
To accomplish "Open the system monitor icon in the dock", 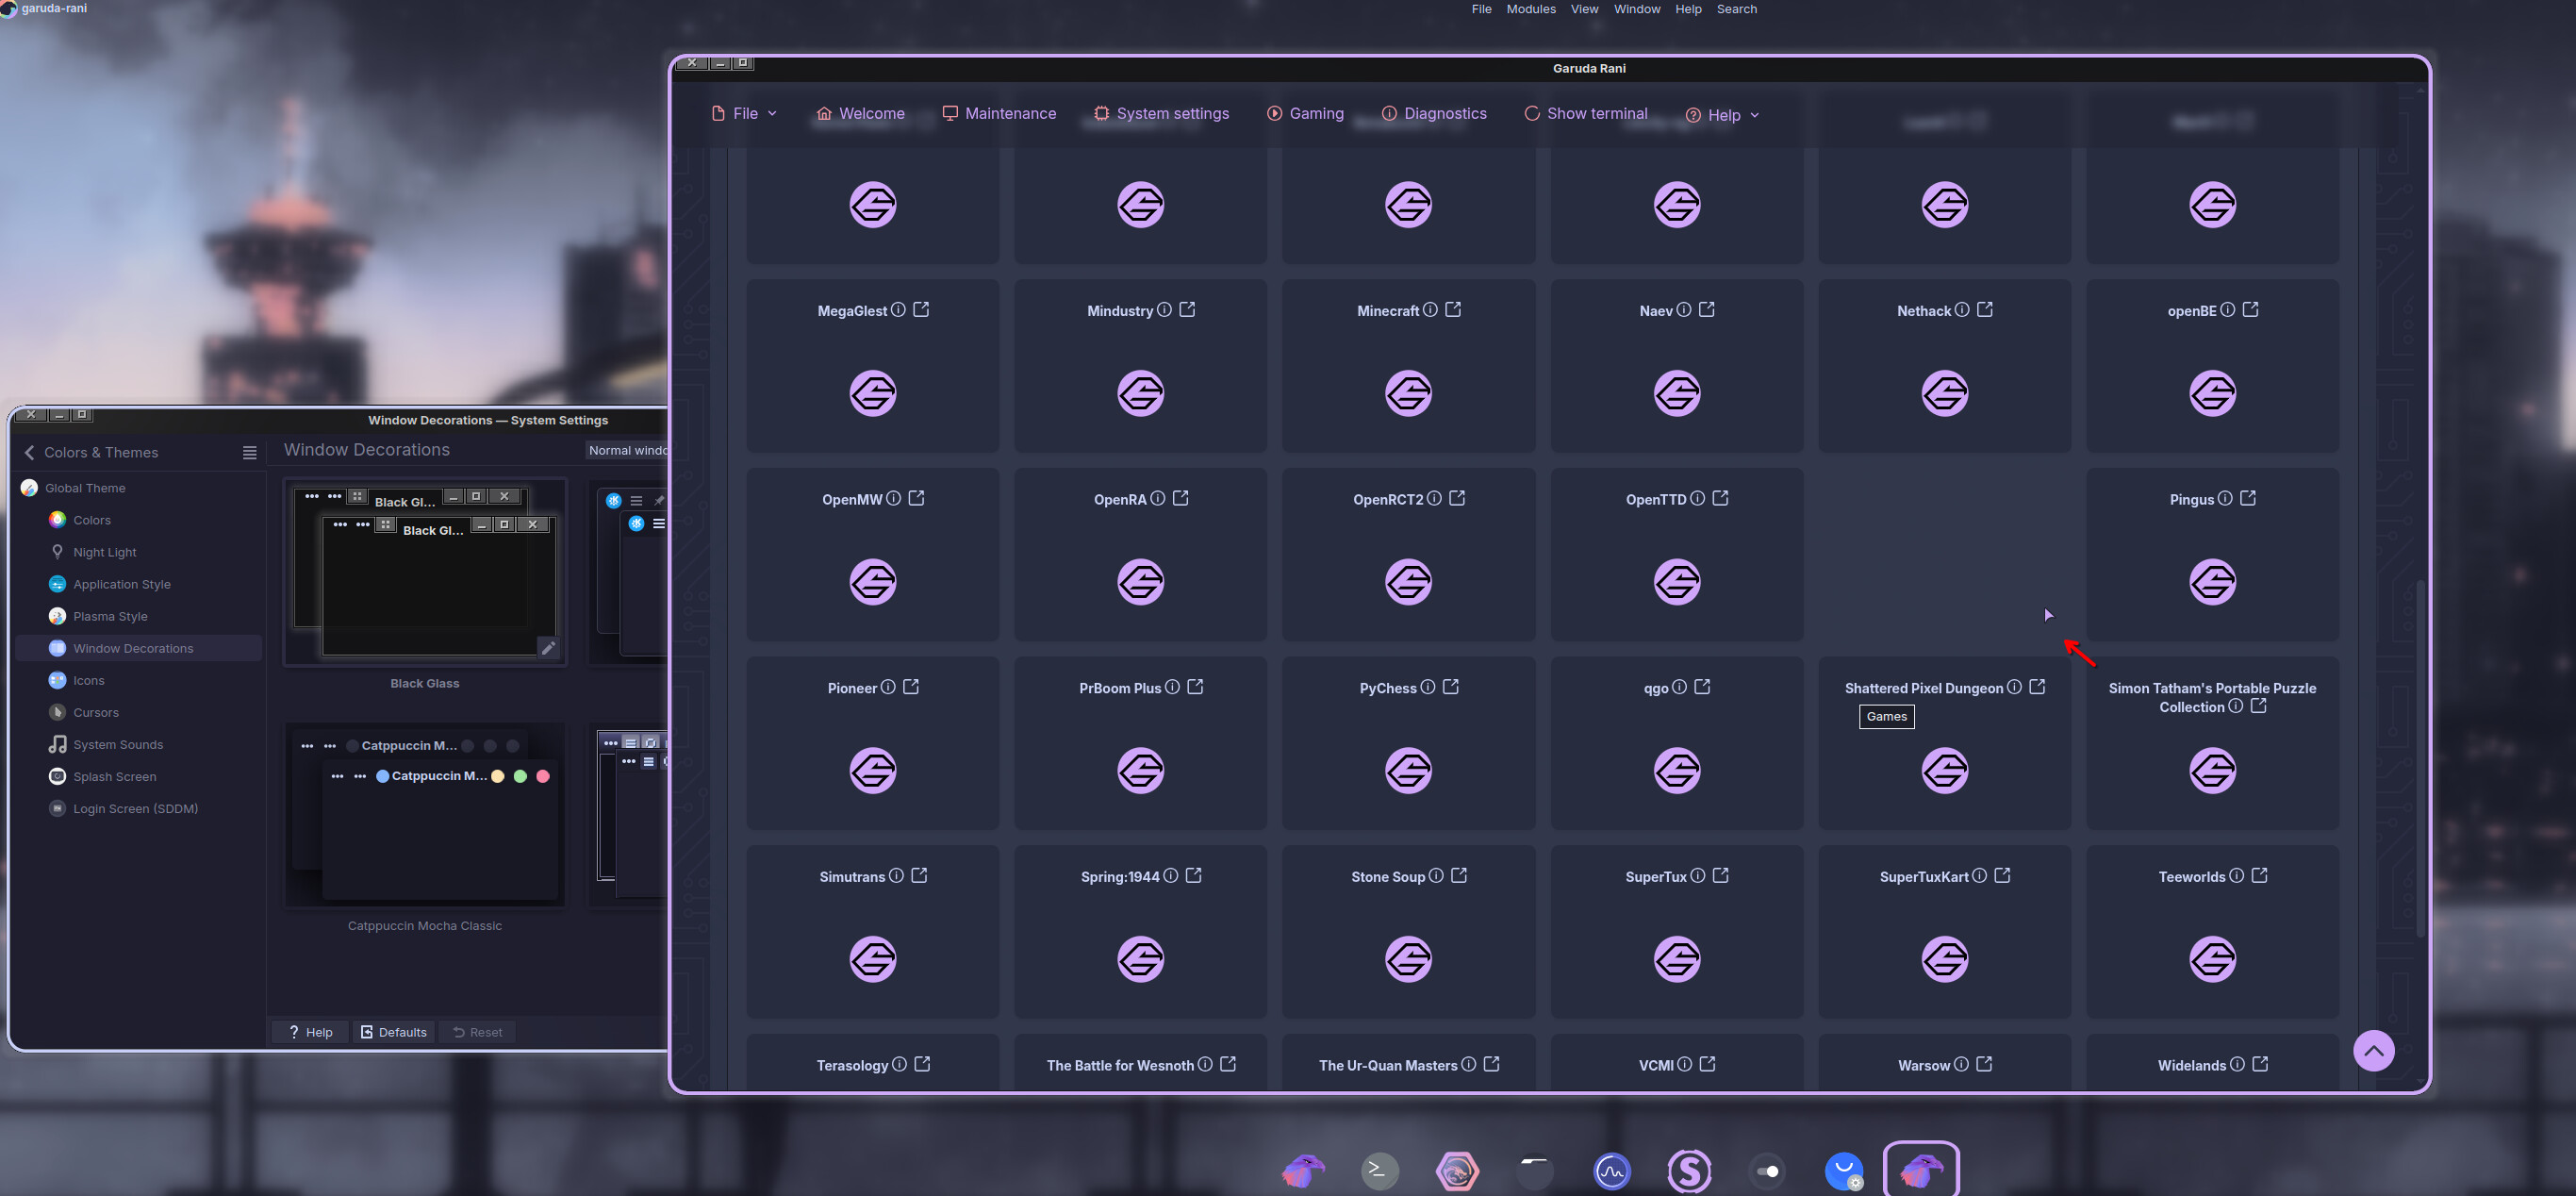I will point(1612,1170).
